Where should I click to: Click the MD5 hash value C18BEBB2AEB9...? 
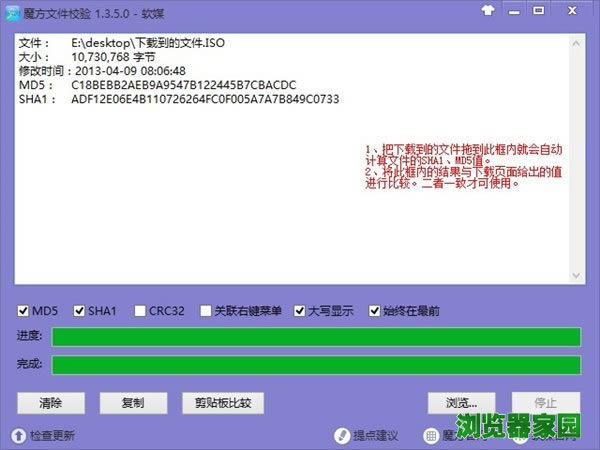point(184,85)
